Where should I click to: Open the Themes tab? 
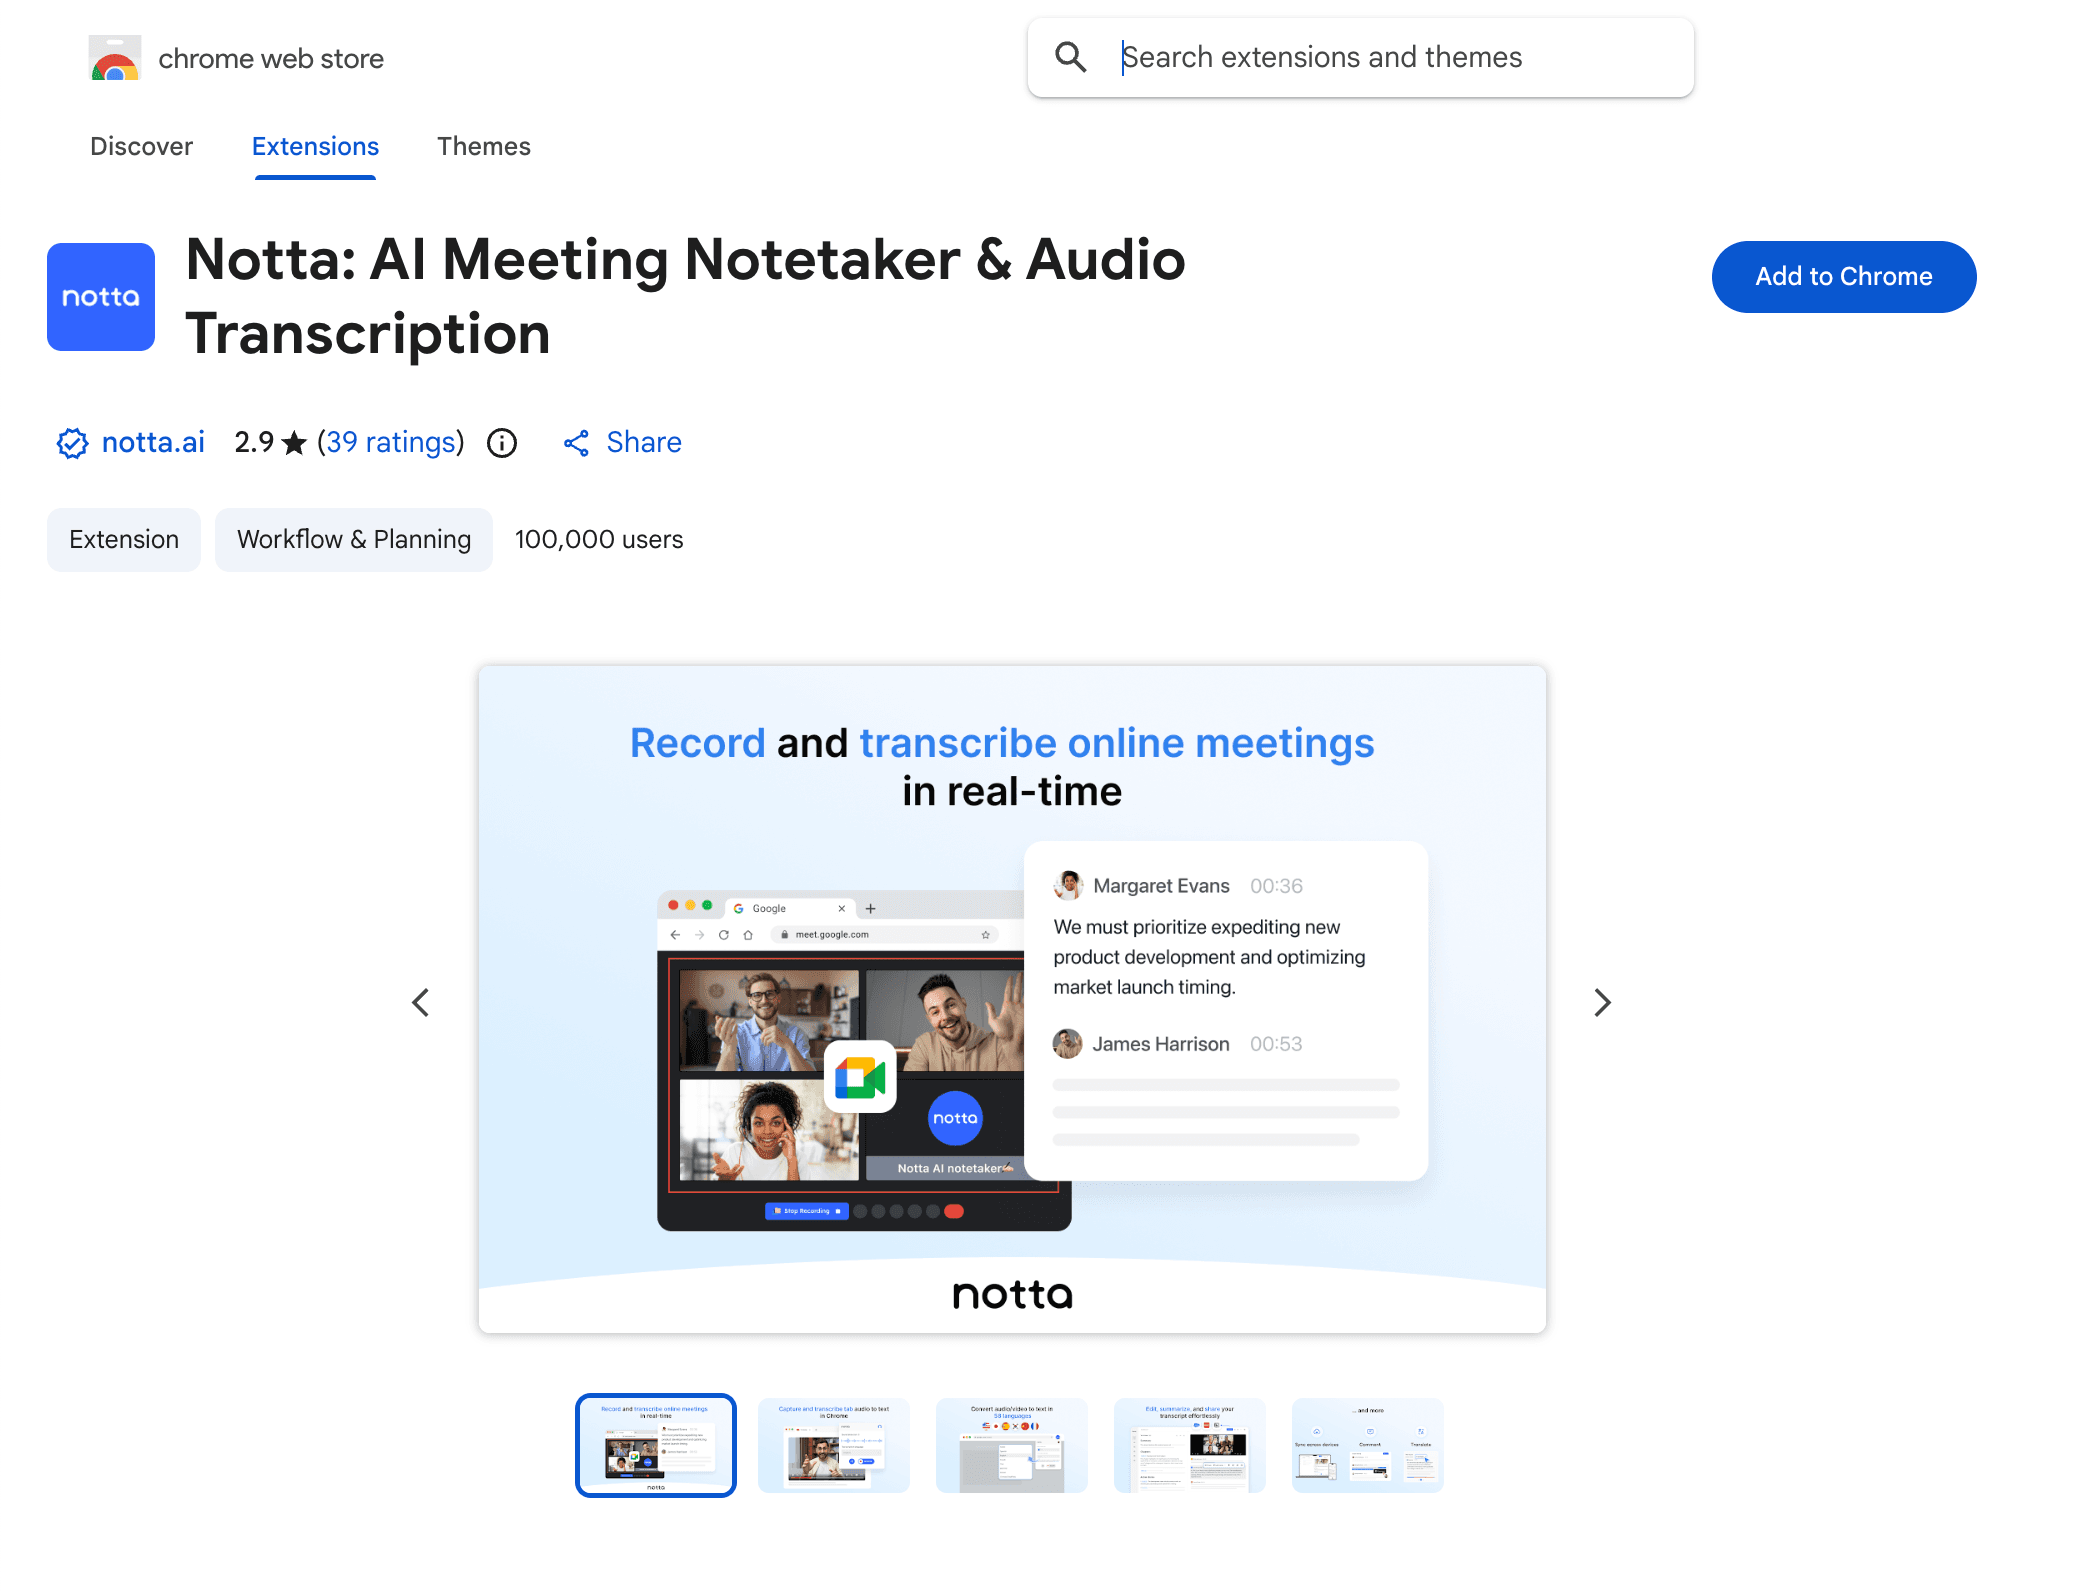(x=484, y=146)
